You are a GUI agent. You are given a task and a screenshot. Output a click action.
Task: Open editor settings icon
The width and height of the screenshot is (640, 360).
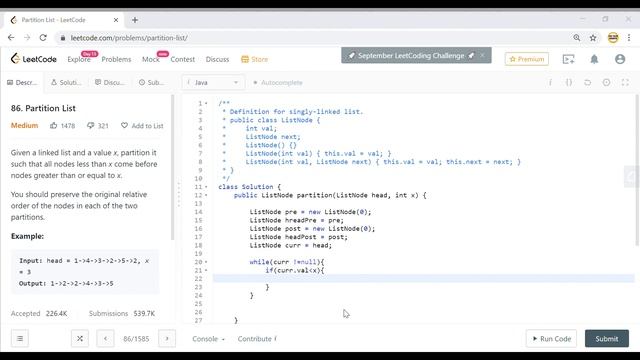607,82
